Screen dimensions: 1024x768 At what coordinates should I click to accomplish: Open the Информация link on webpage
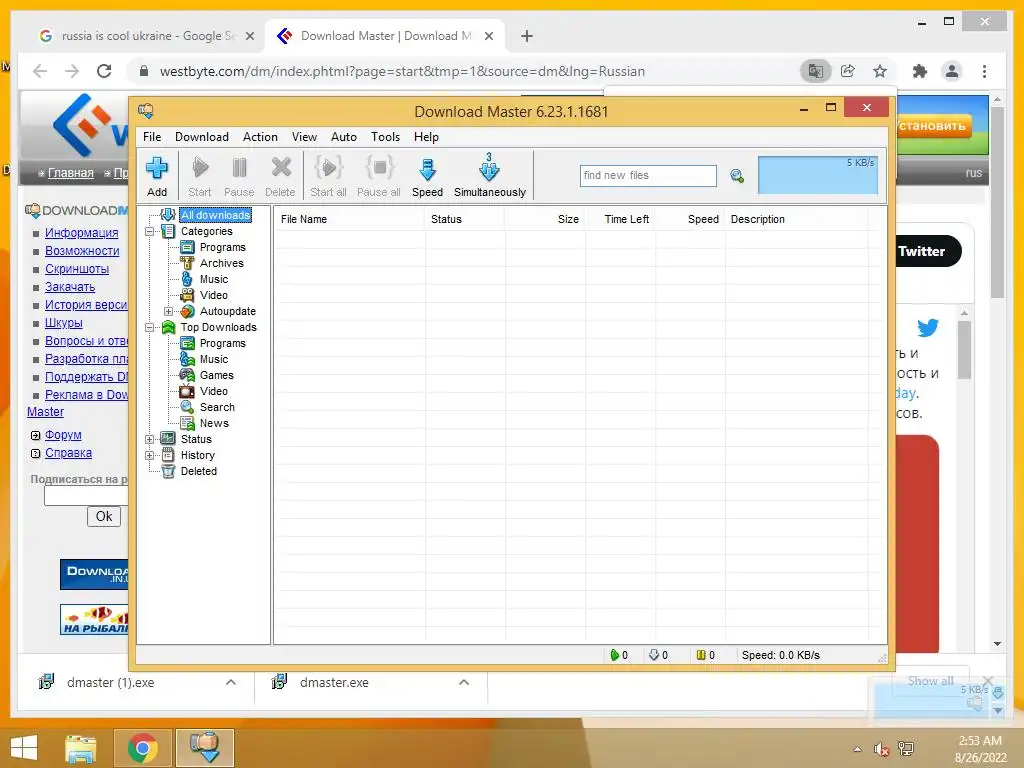(x=82, y=232)
